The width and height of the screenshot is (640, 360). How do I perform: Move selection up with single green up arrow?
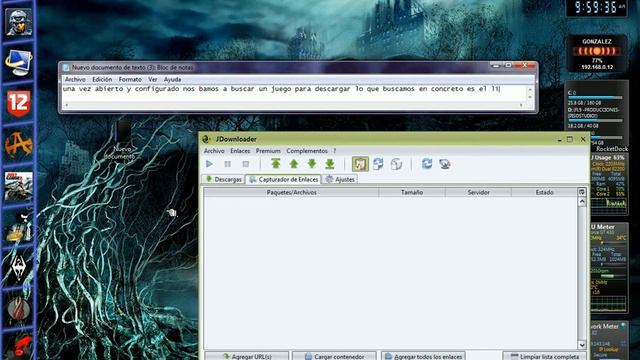click(x=294, y=164)
